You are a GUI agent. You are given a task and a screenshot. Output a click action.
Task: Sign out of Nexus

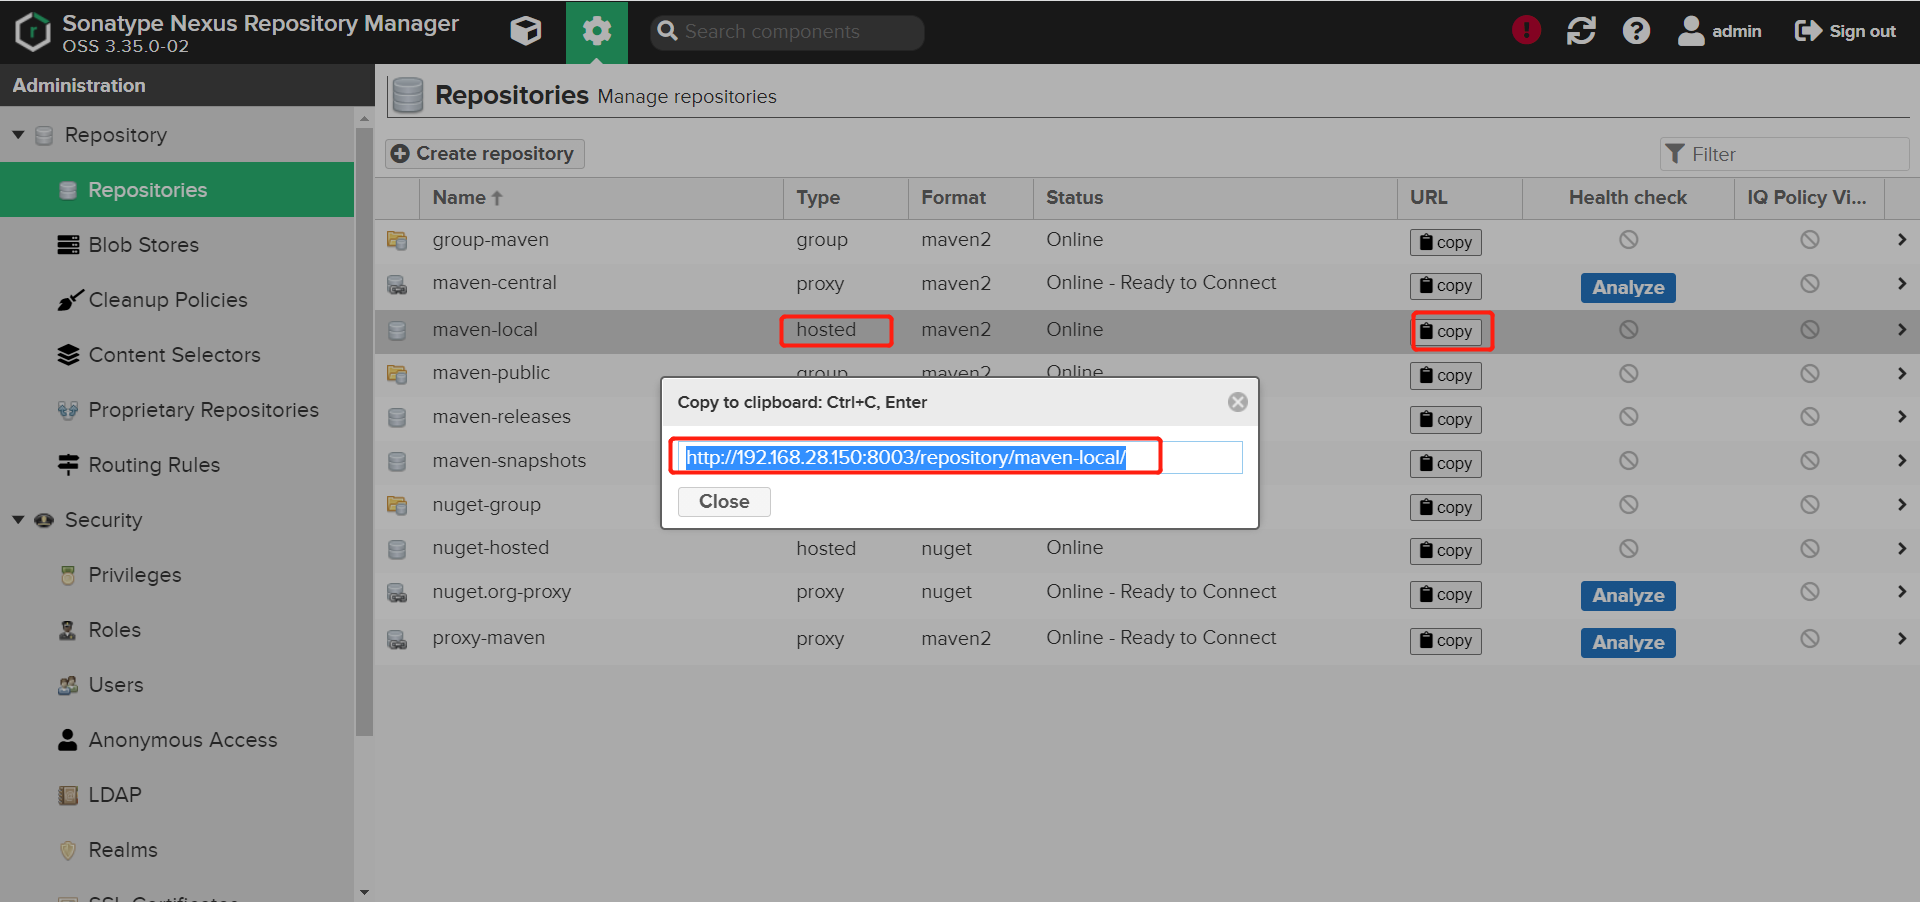tap(1845, 31)
